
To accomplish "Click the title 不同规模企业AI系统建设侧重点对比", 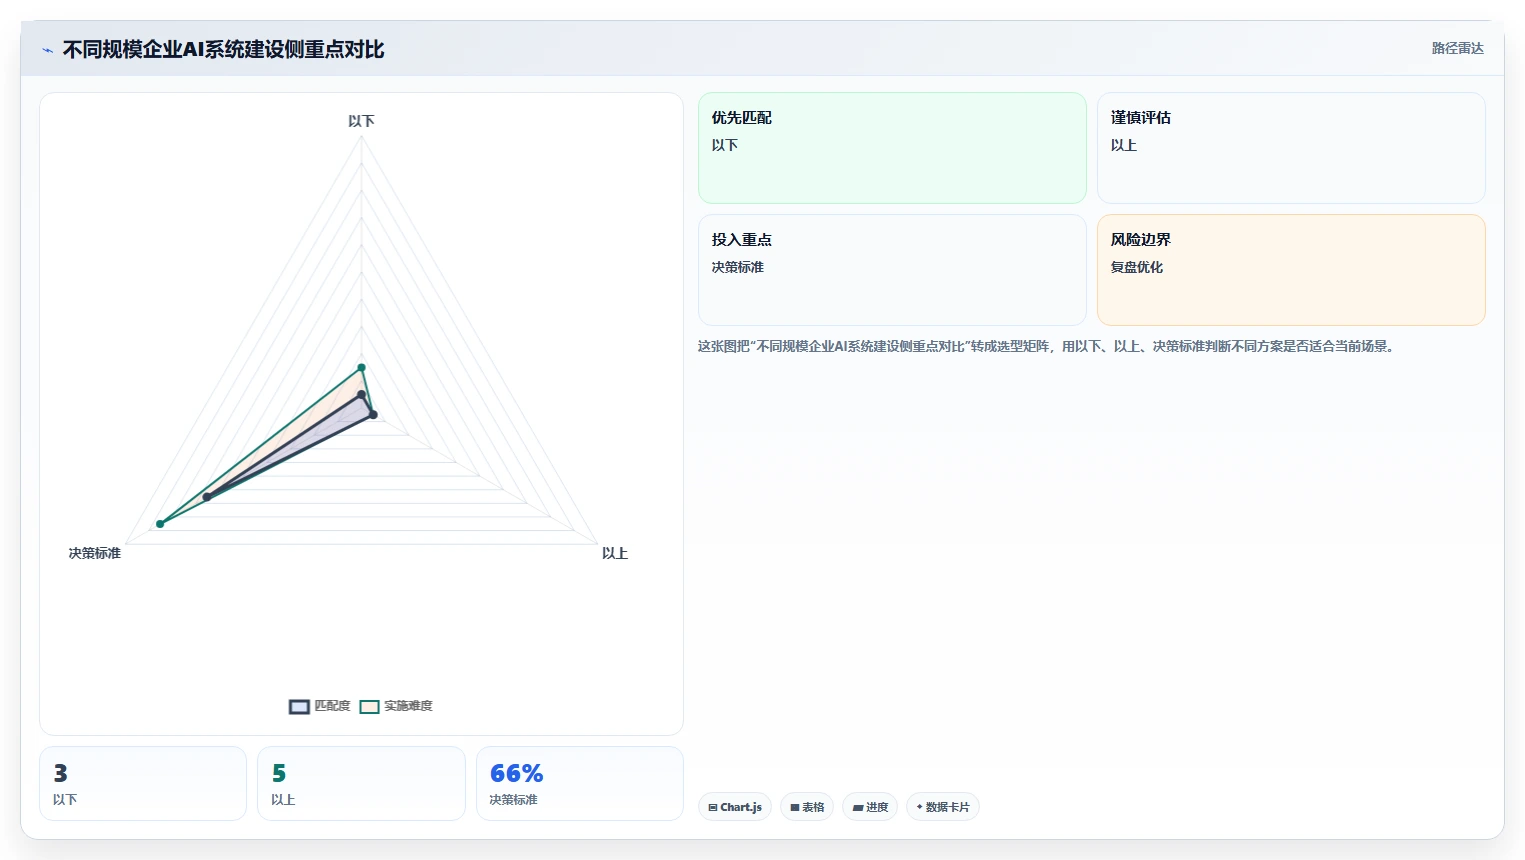I will [x=223, y=49].
